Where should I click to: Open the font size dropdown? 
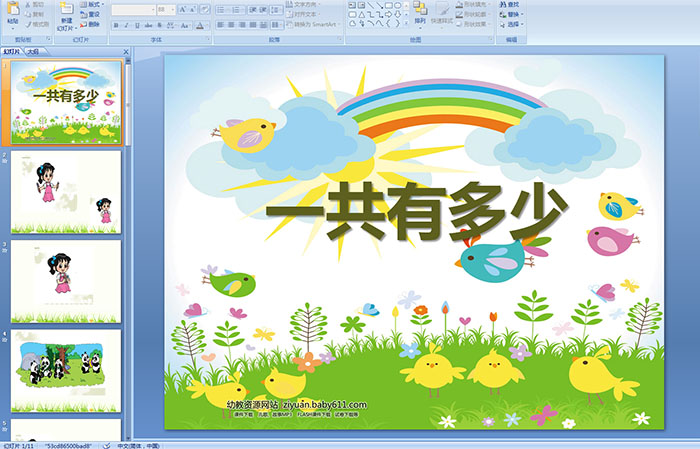[173, 10]
